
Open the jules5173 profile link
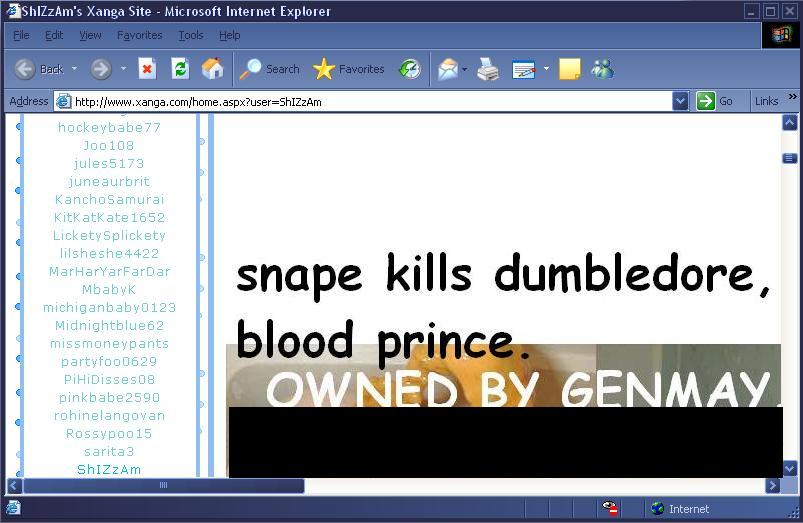[109, 163]
